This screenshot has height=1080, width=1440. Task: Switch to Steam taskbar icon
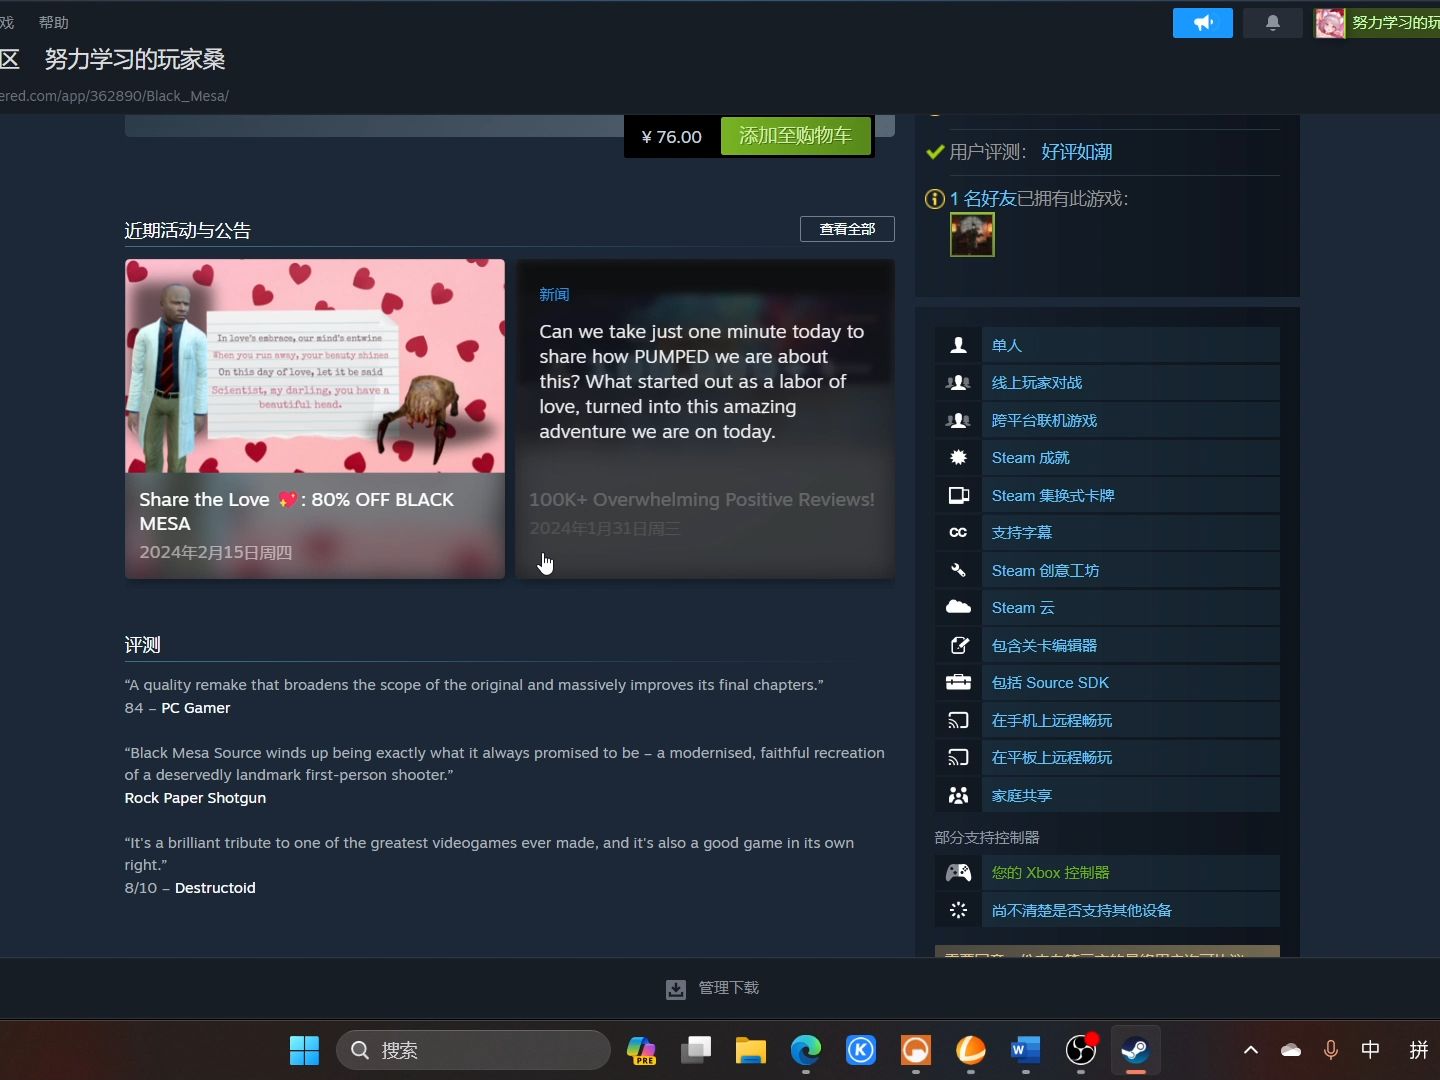[x=1135, y=1050]
